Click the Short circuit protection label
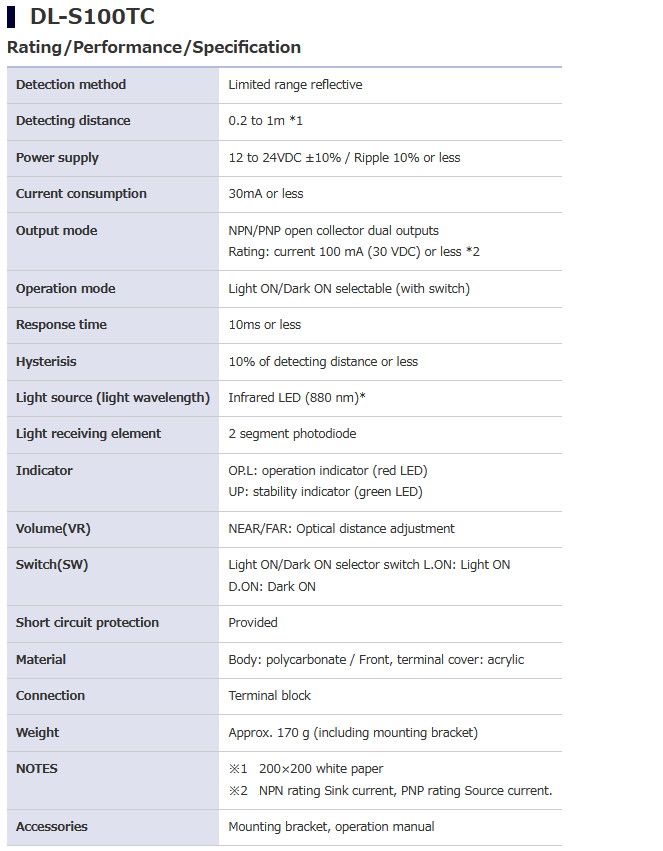This screenshot has height=851, width=663. click(87, 623)
